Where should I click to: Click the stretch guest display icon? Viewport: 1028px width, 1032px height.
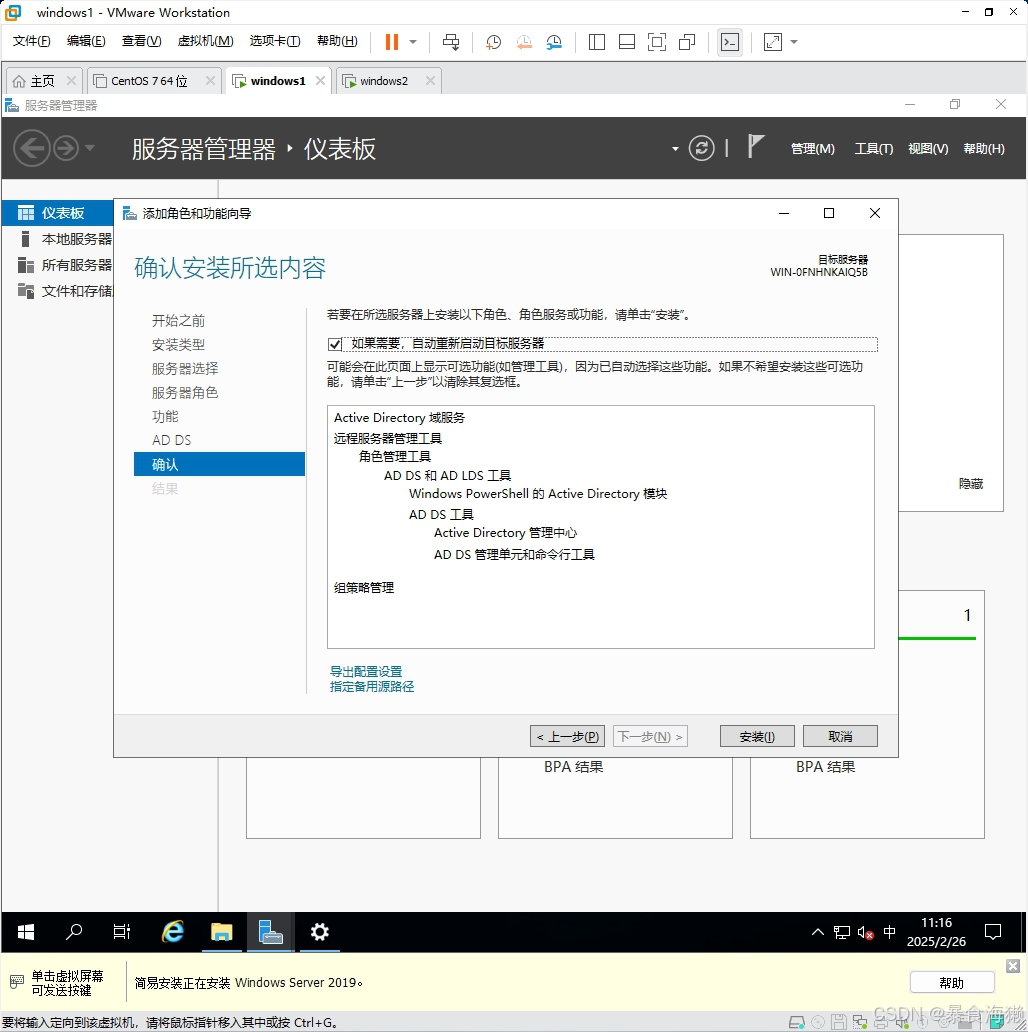click(x=773, y=42)
